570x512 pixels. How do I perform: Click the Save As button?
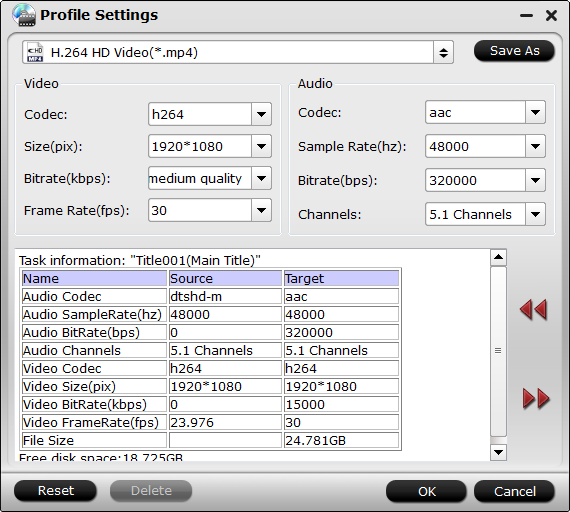tap(514, 51)
